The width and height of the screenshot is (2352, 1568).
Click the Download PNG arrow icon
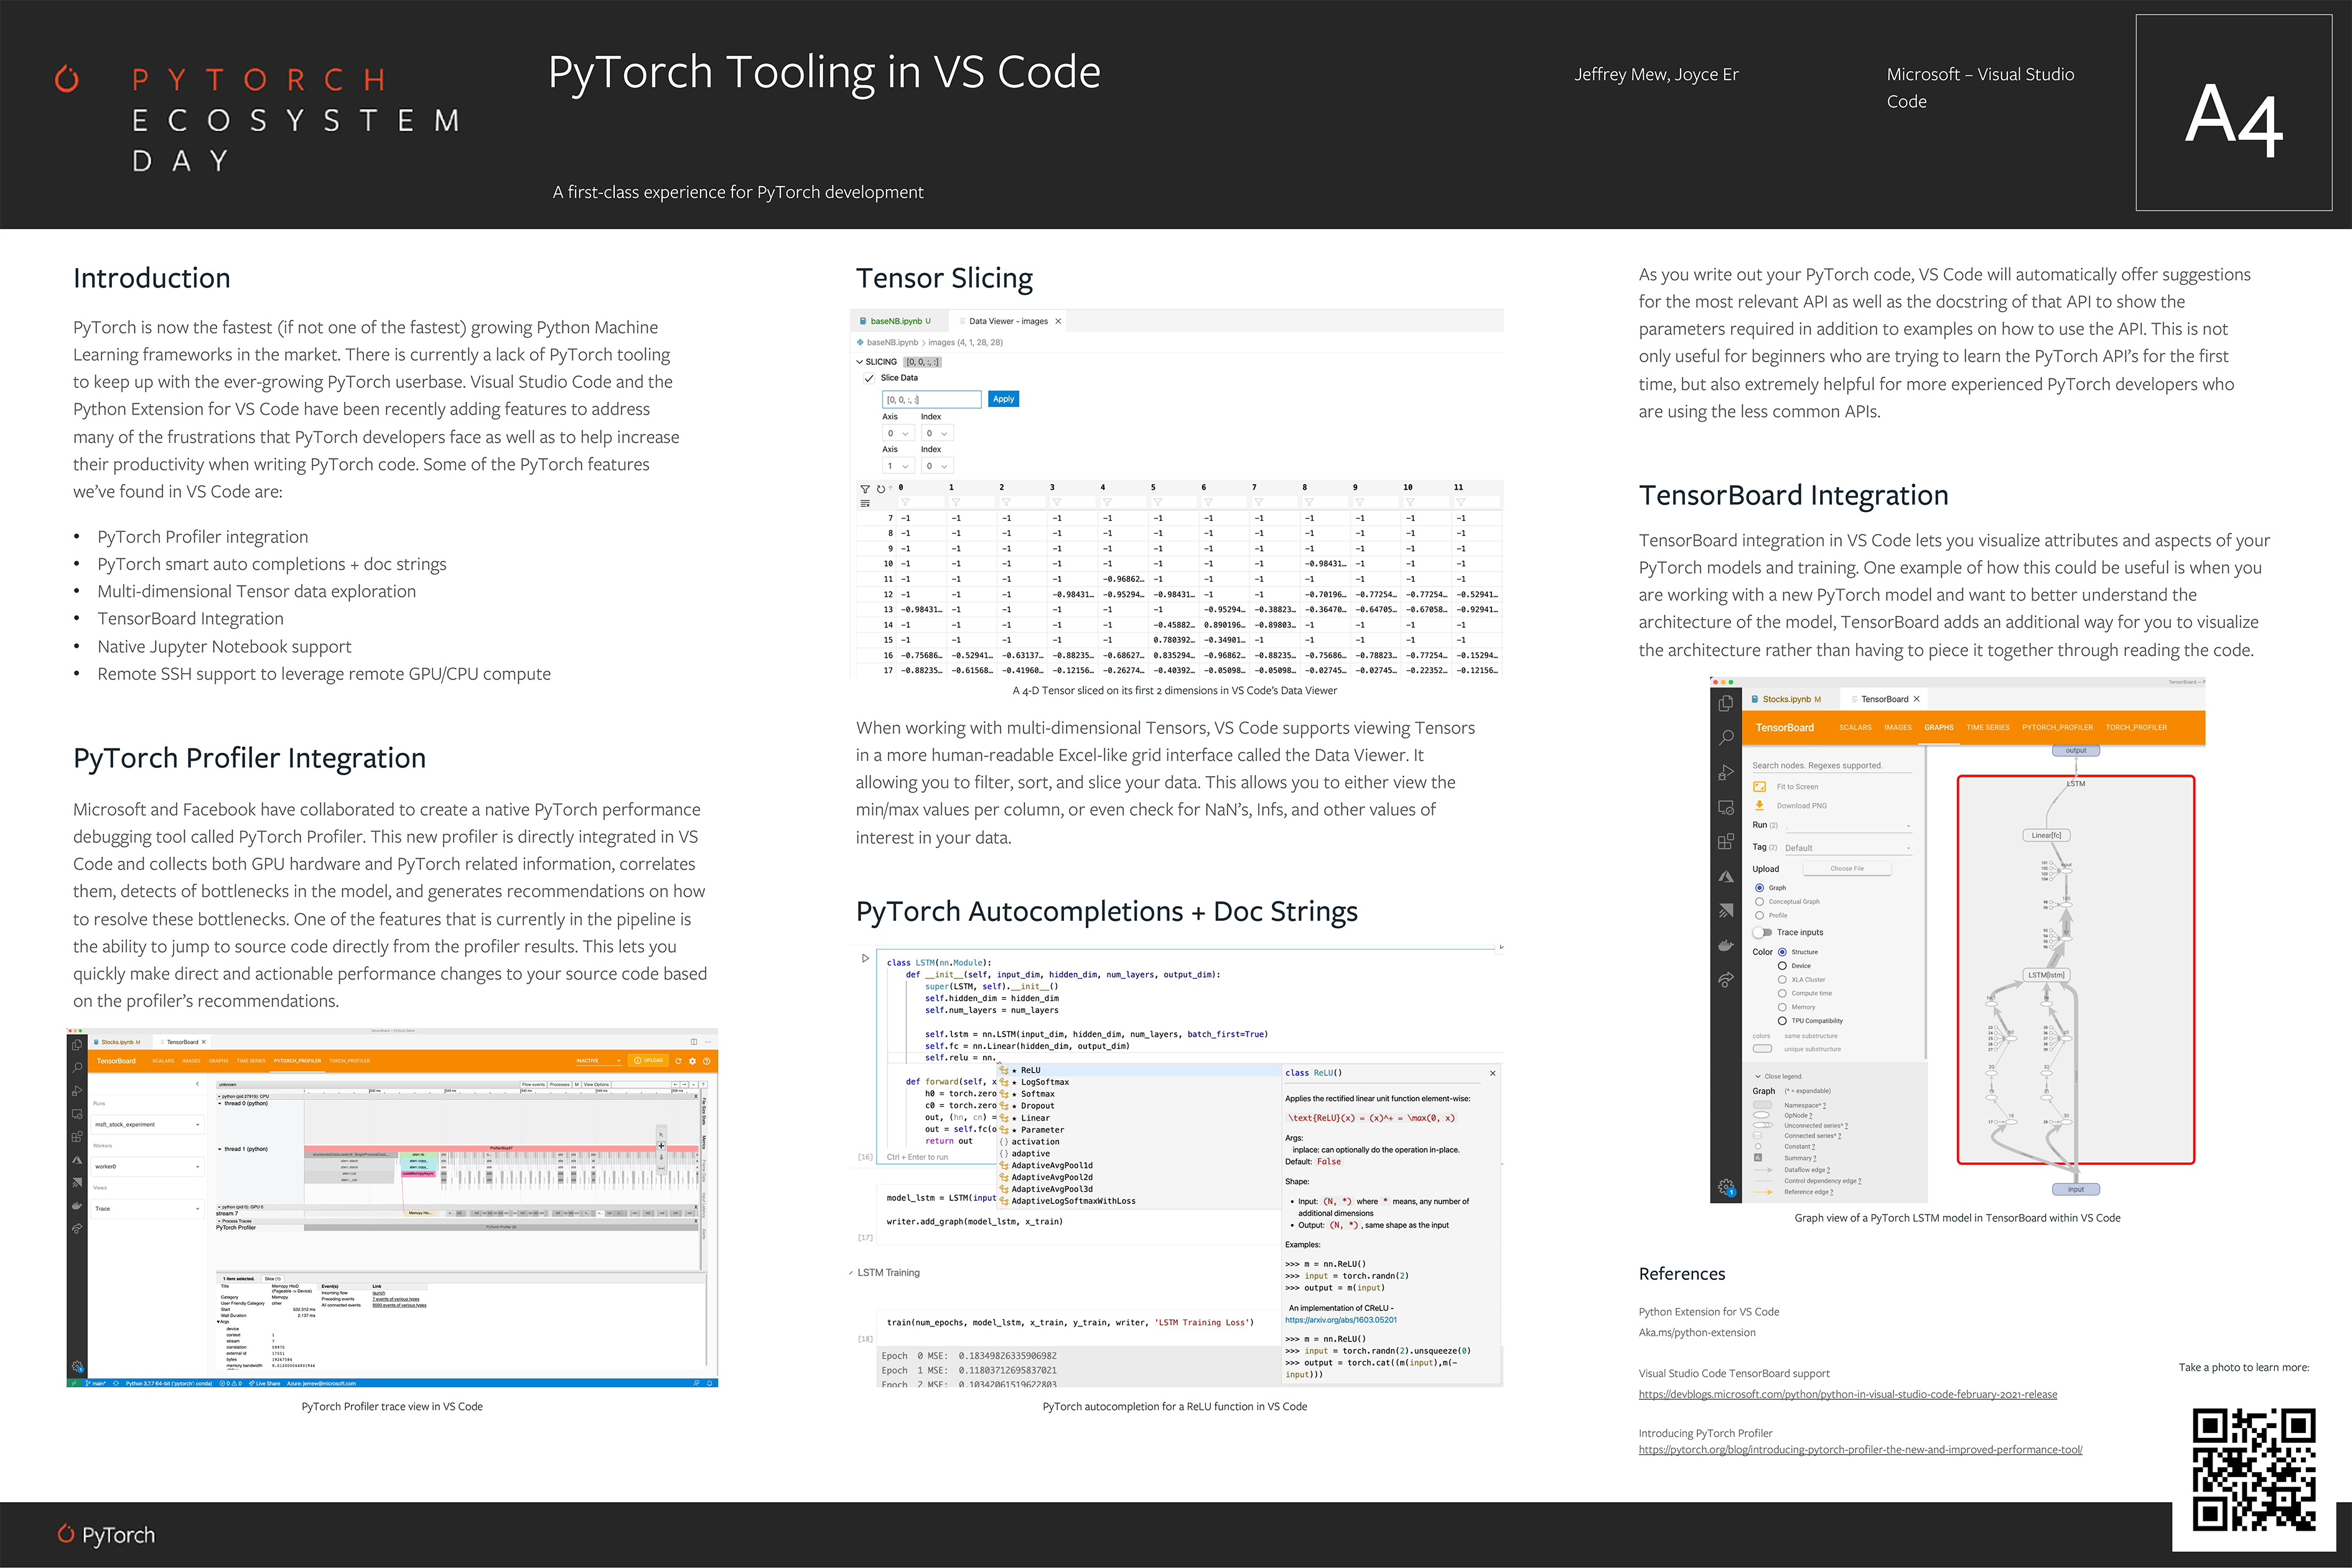coord(1759,805)
